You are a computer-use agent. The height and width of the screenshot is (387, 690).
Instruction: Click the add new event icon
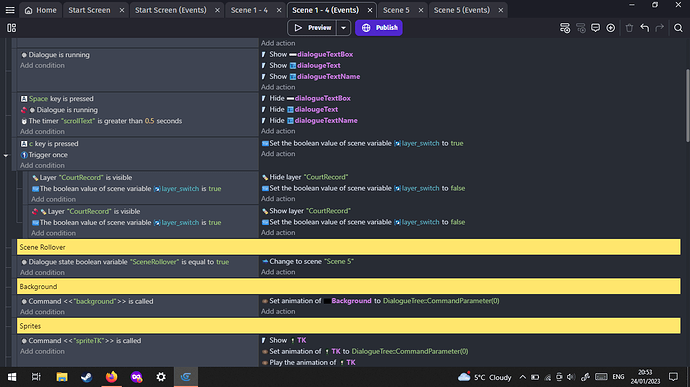click(x=565, y=28)
